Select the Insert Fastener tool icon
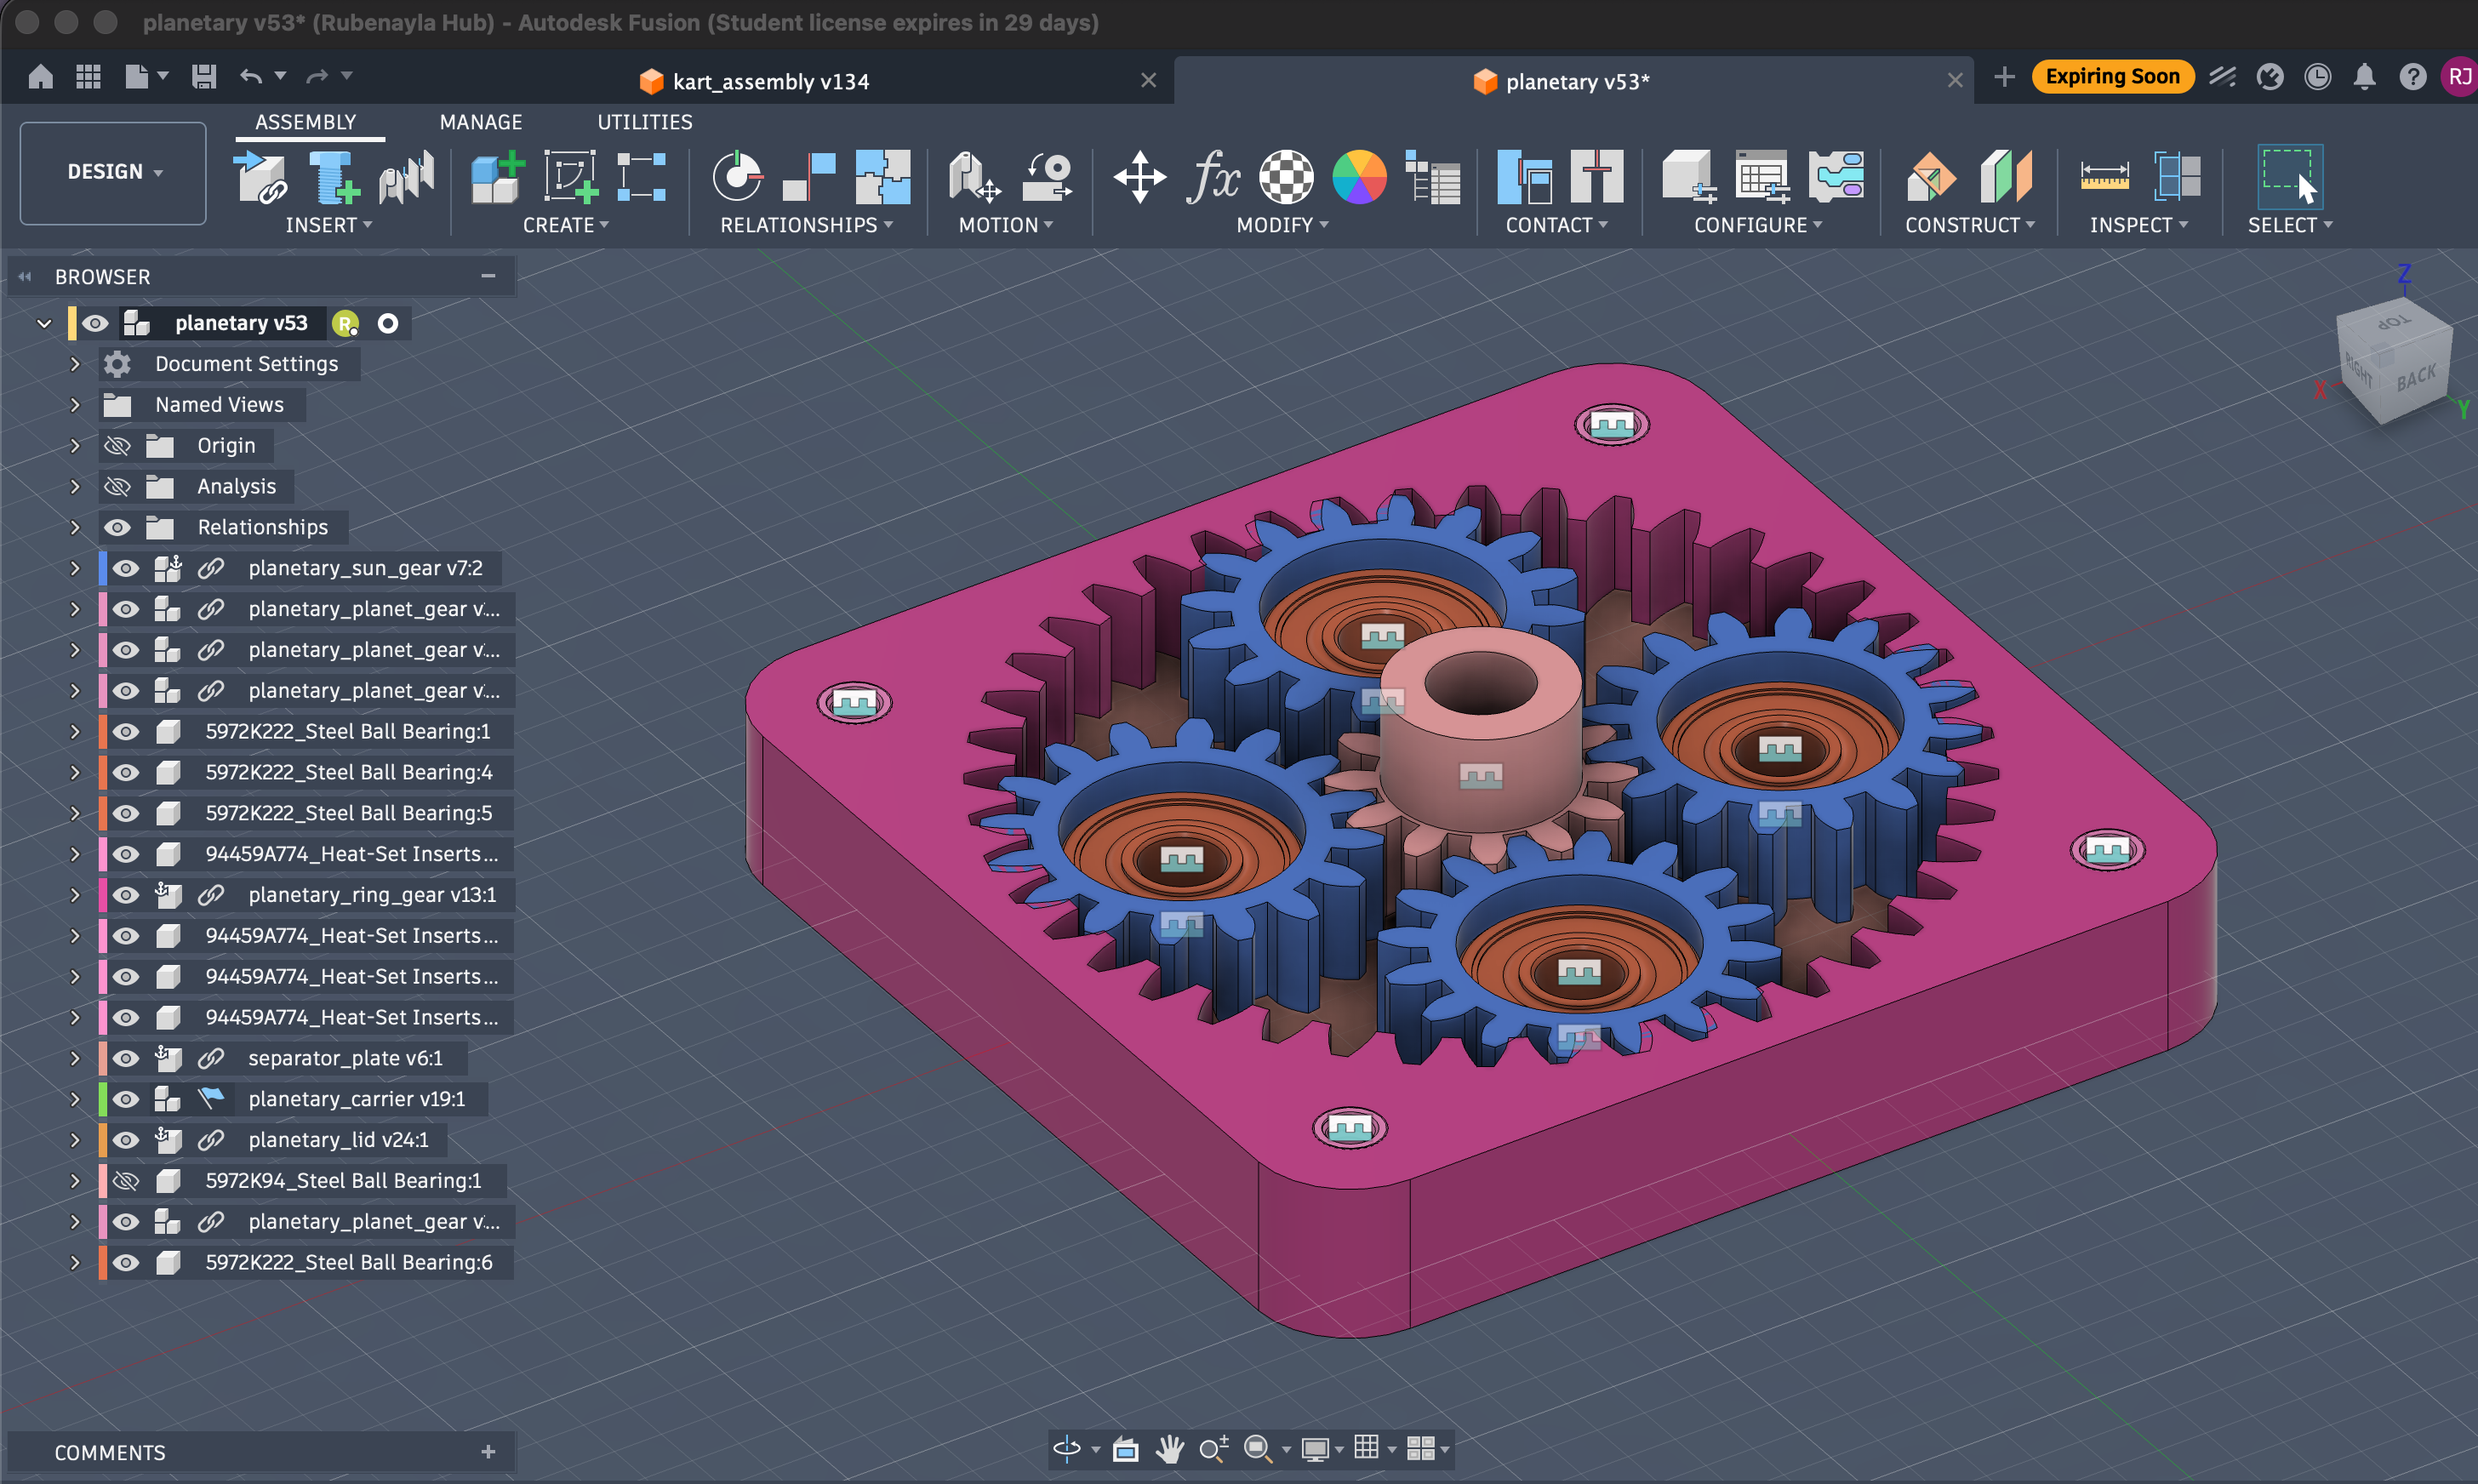 coord(333,177)
